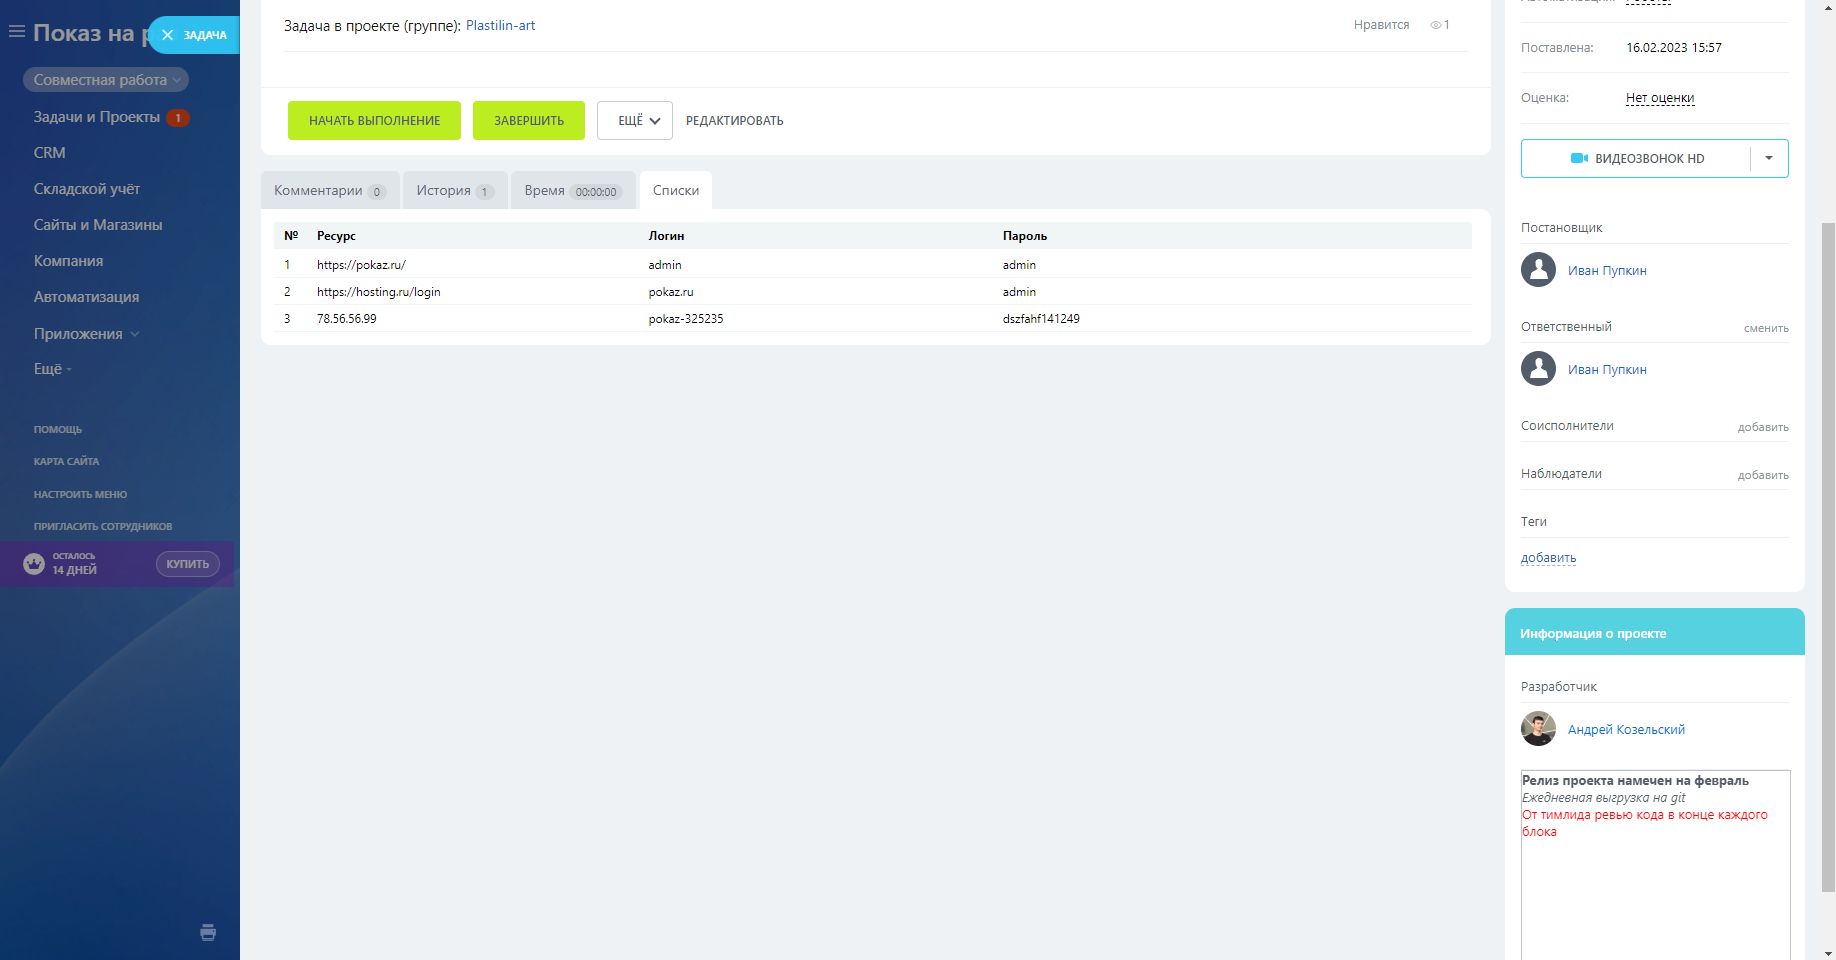Click the scrollbar down arrow
This screenshot has height=960, width=1836.
1828,953
